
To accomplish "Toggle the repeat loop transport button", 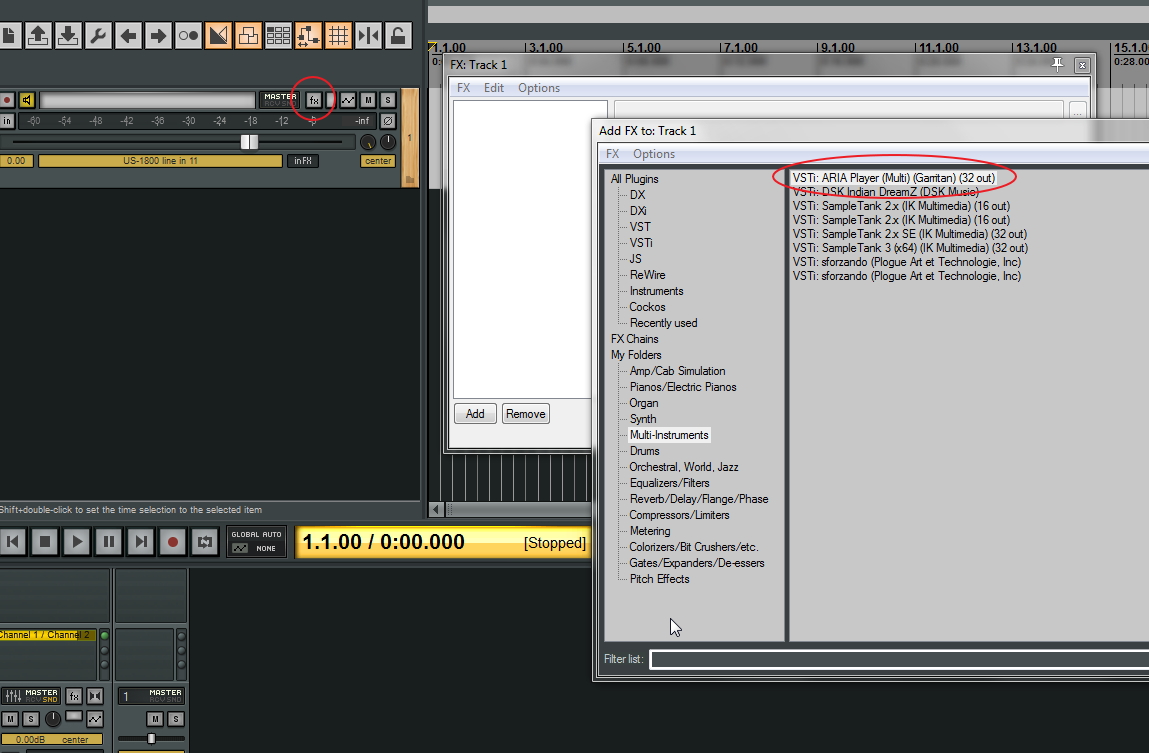I will pos(204,542).
